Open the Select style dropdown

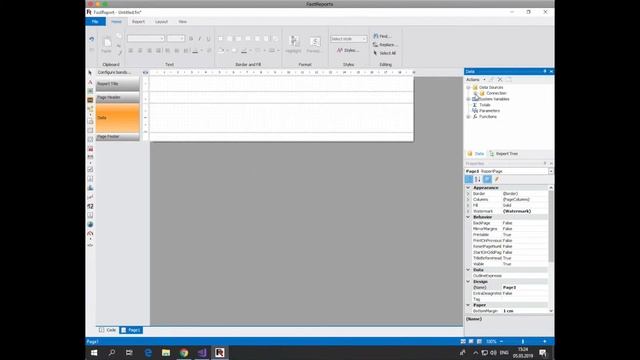[x=349, y=39]
